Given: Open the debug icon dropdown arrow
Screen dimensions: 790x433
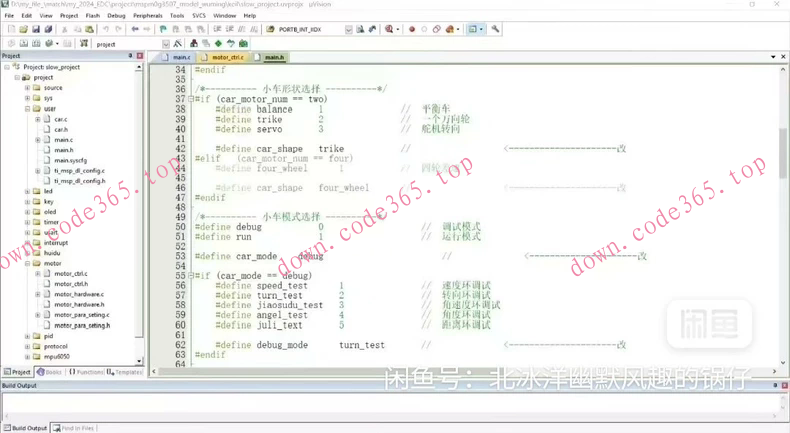Looking at the screenshot, I should [x=398, y=29].
